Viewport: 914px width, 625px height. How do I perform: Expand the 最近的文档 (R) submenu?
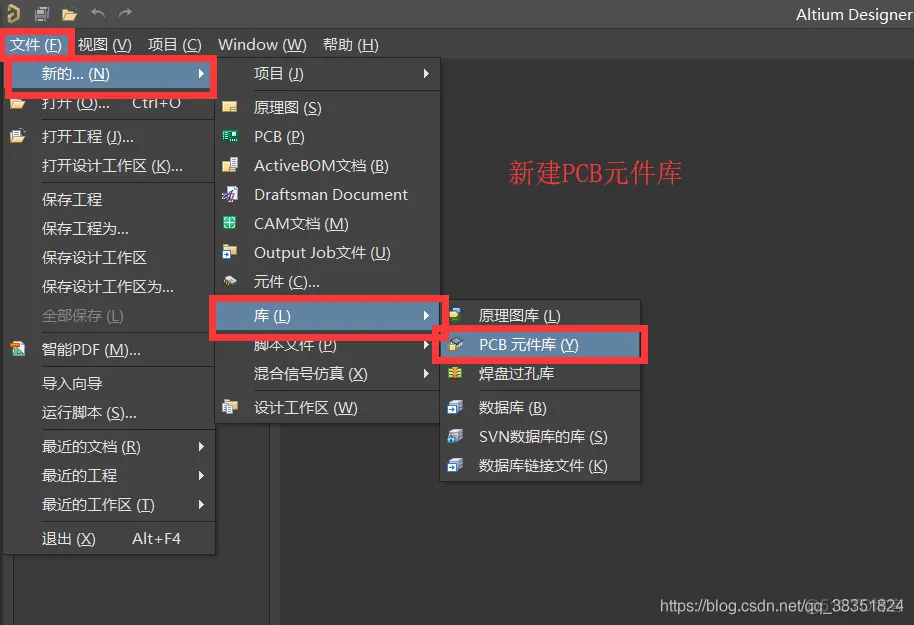[x=110, y=447]
